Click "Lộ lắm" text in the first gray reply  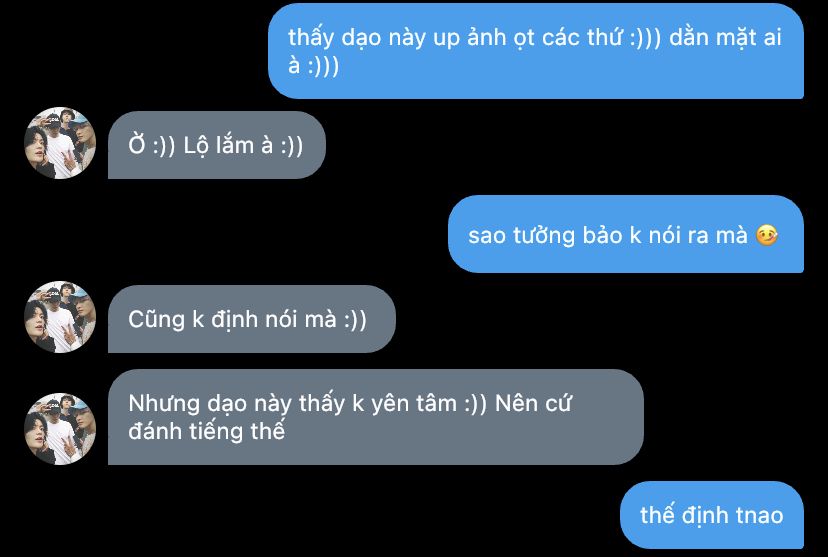[219, 145]
